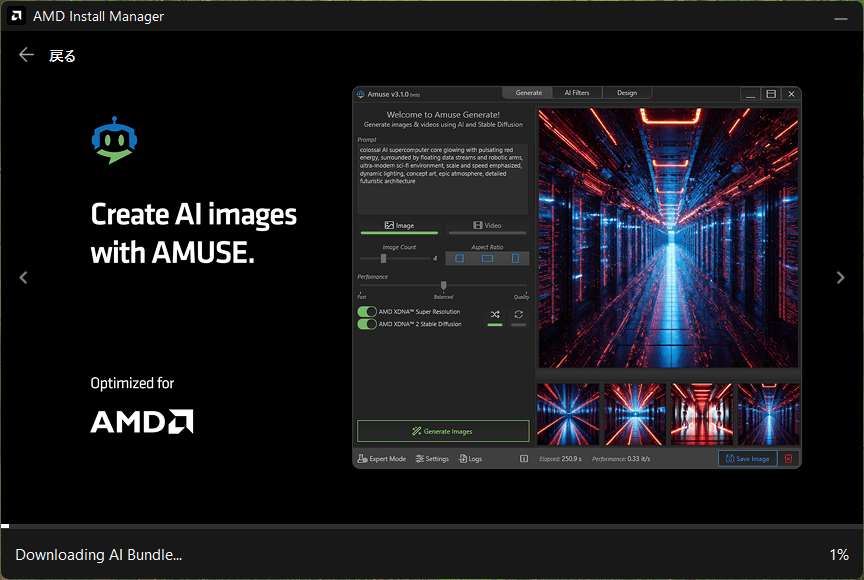Switch to the AI Filters tab
Image resolution: width=864 pixels, height=580 pixels.
coord(577,93)
